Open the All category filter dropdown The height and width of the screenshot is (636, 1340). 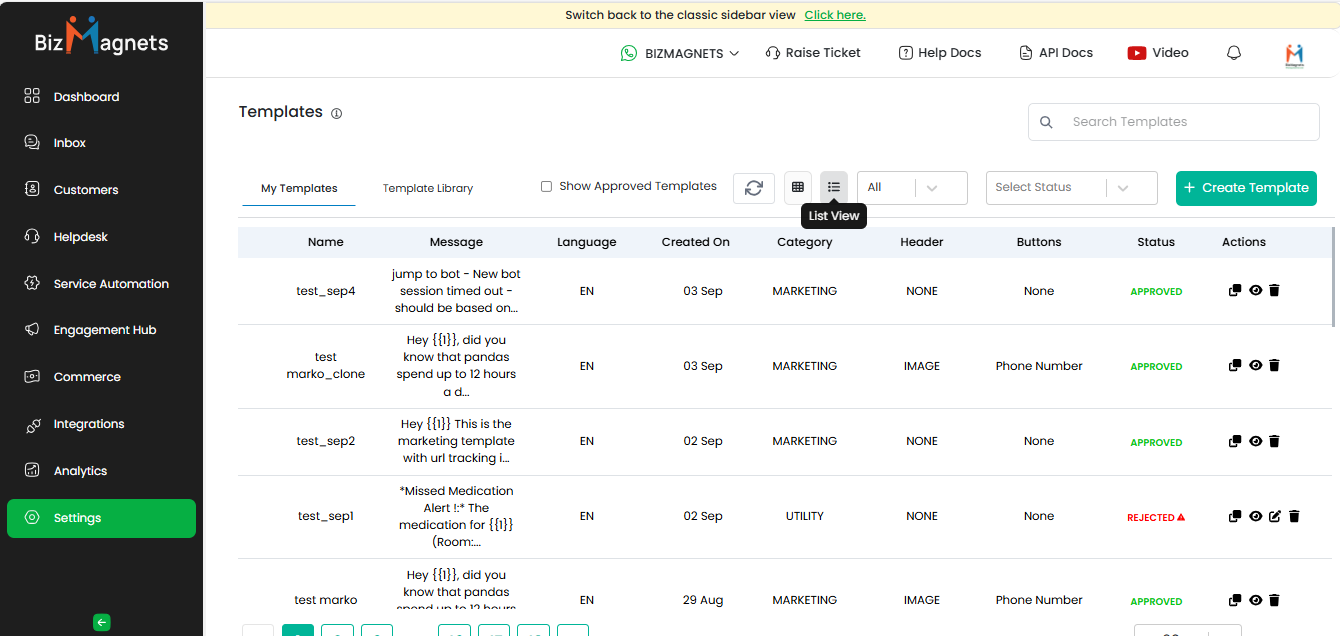coord(912,188)
